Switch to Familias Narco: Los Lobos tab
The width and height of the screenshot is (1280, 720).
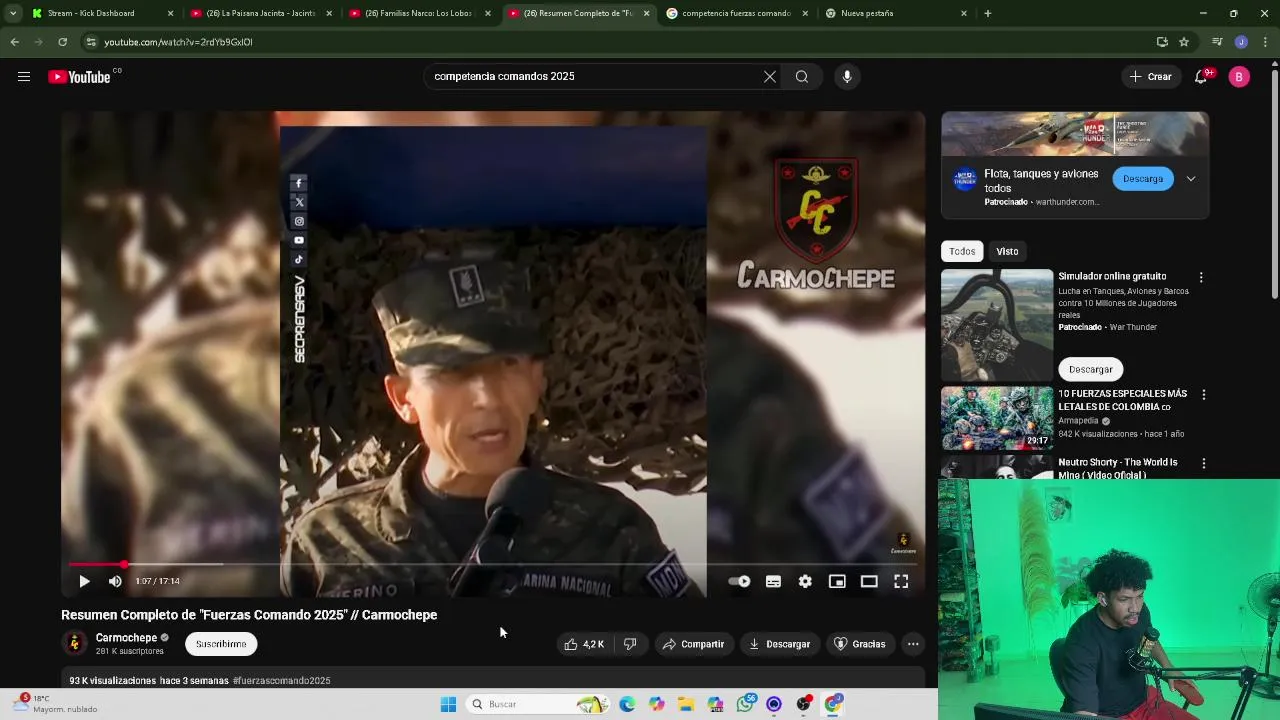tap(418, 13)
